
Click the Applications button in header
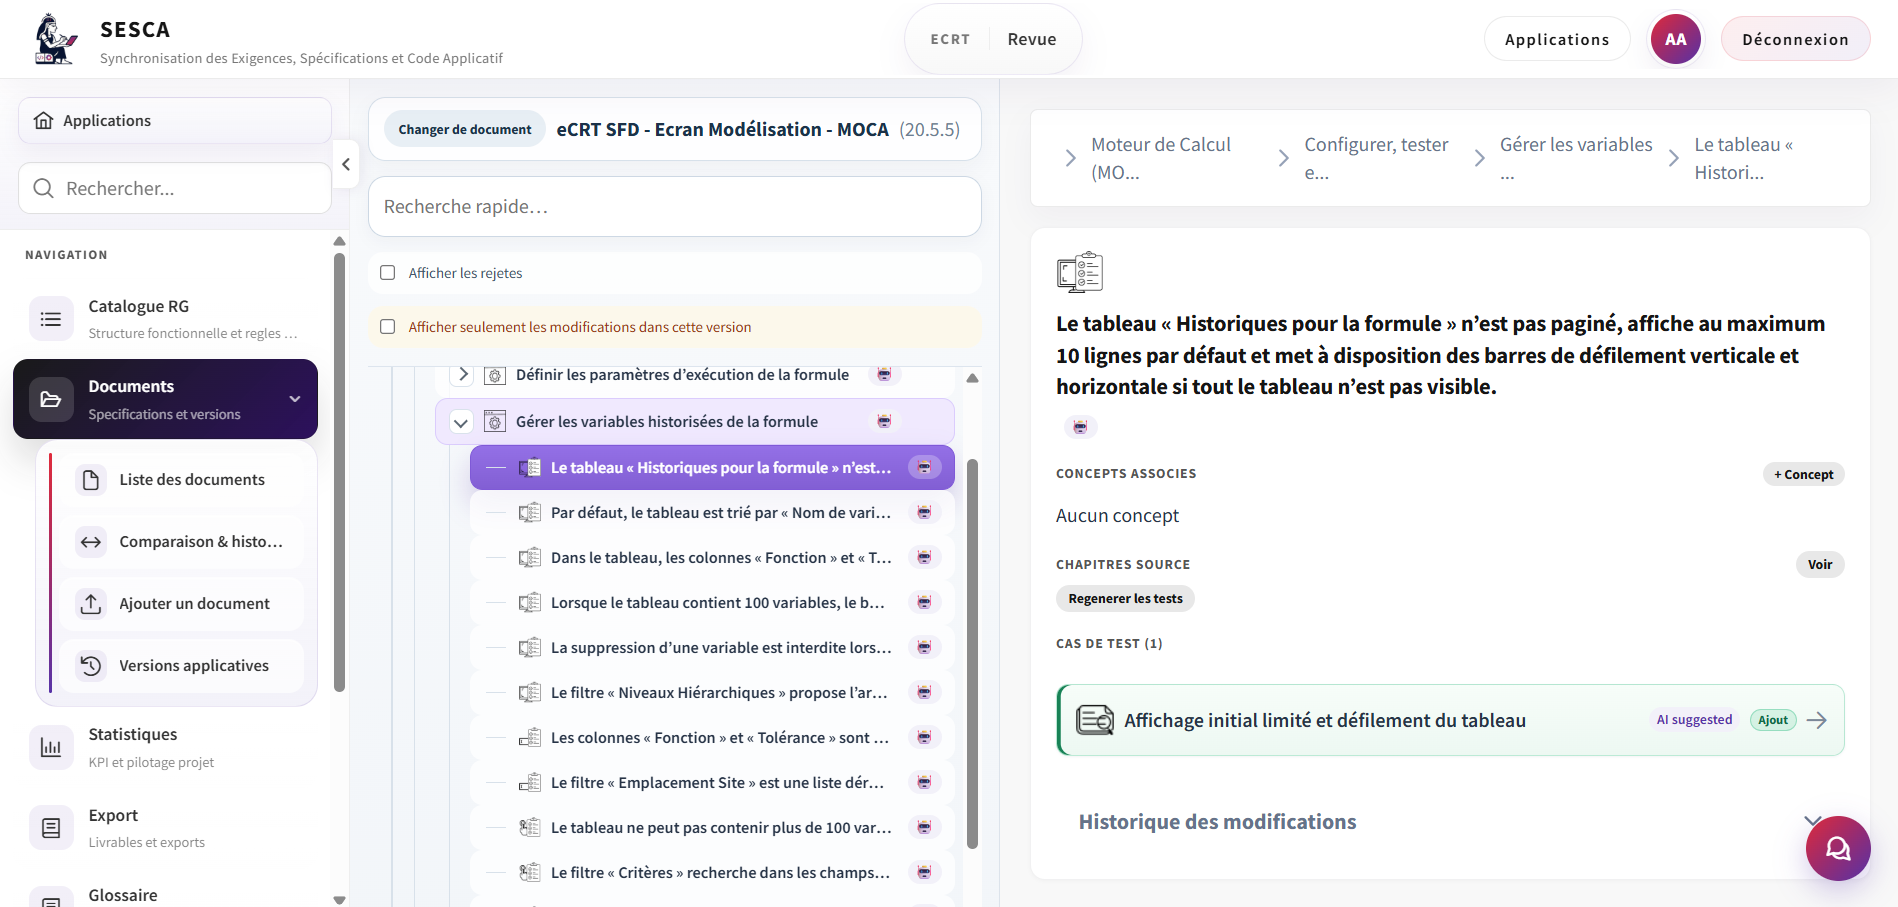point(1557,39)
